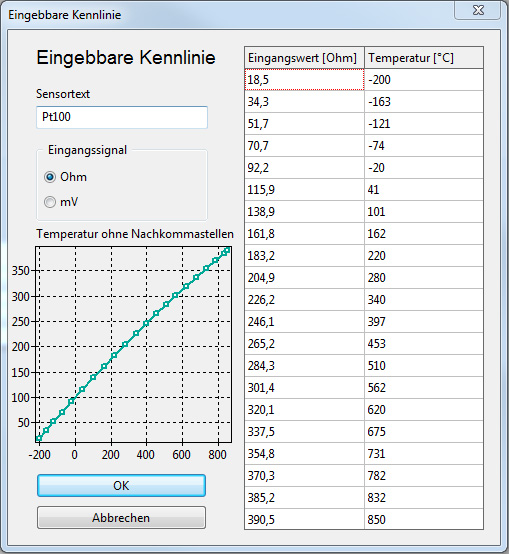Image resolution: width=509 pixels, height=554 pixels.
Task: Select the temperature cell showing 41
Action: 424,189
